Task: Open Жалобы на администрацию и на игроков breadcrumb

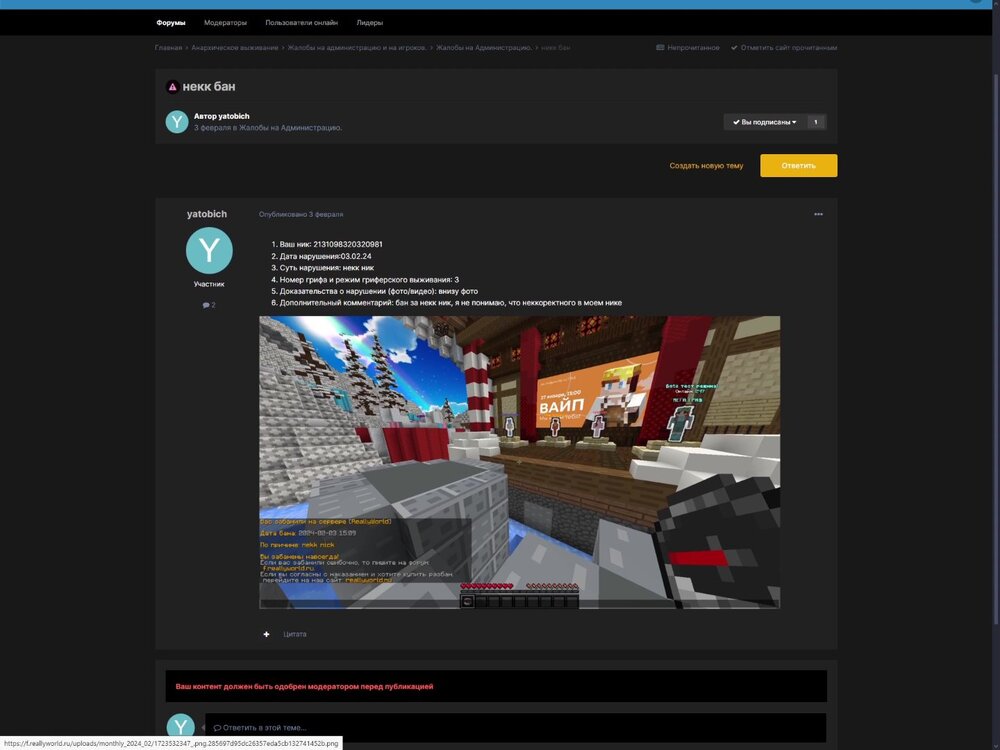Action: (x=357, y=48)
